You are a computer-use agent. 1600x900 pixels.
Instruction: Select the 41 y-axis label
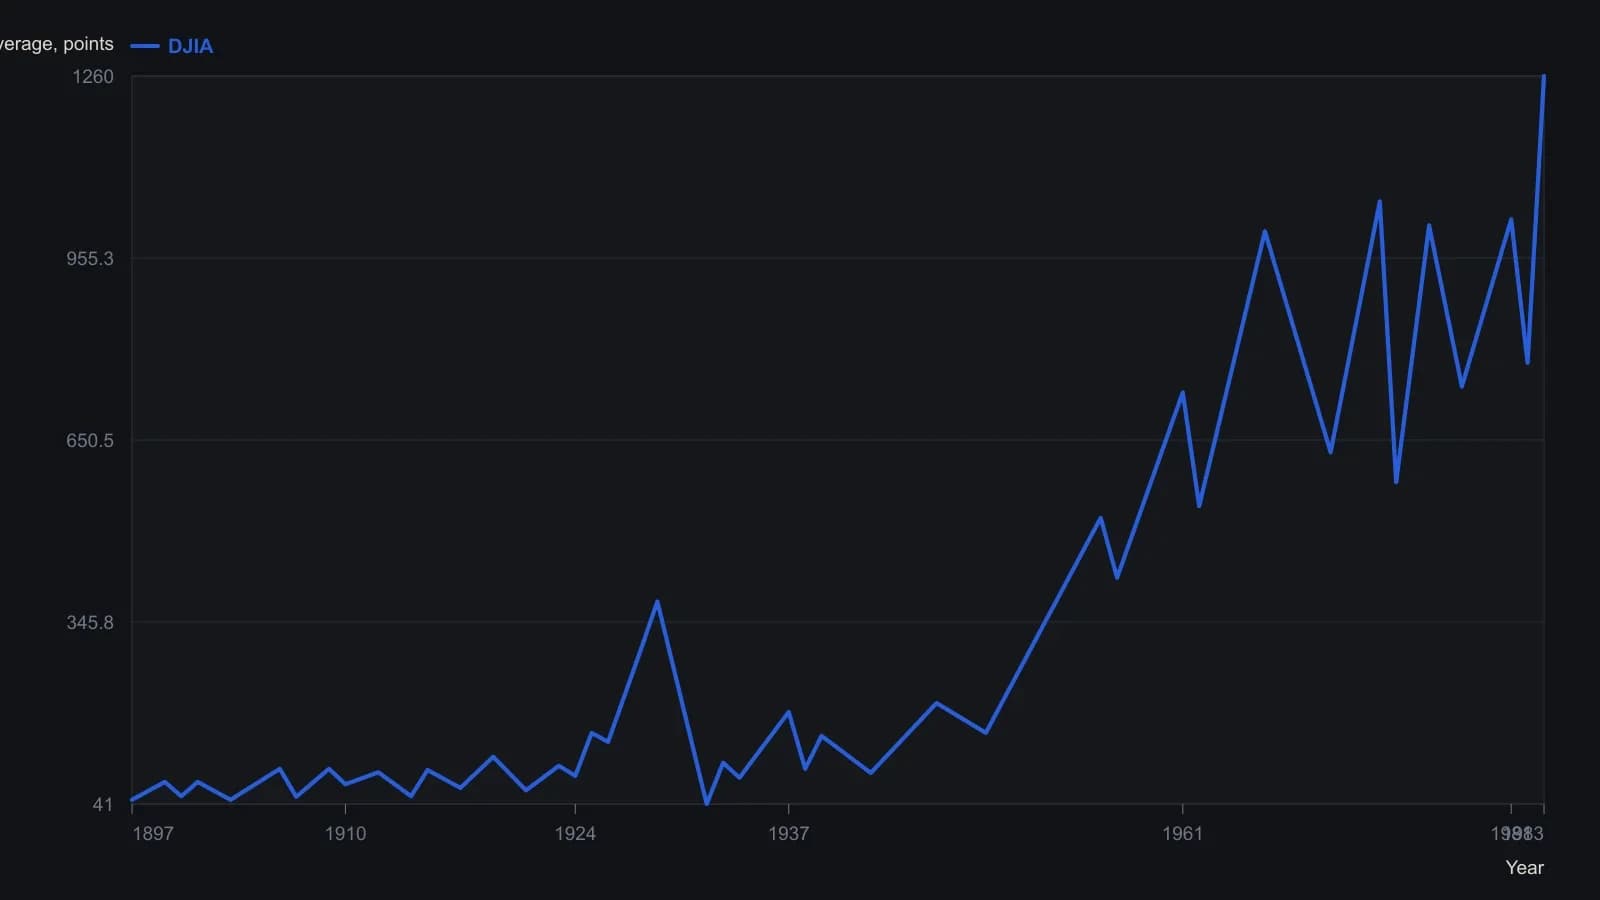coord(103,805)
